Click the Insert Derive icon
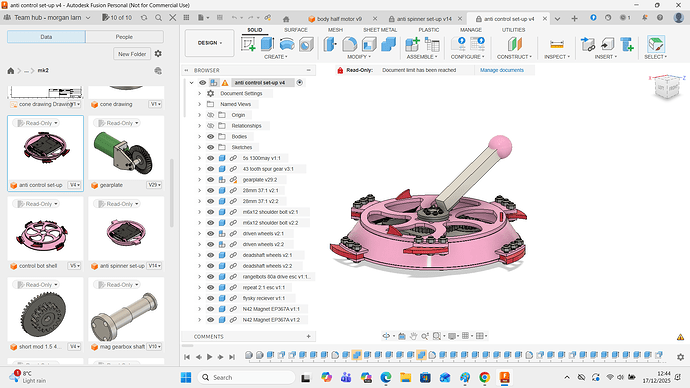690x388 pixels. 607,44
